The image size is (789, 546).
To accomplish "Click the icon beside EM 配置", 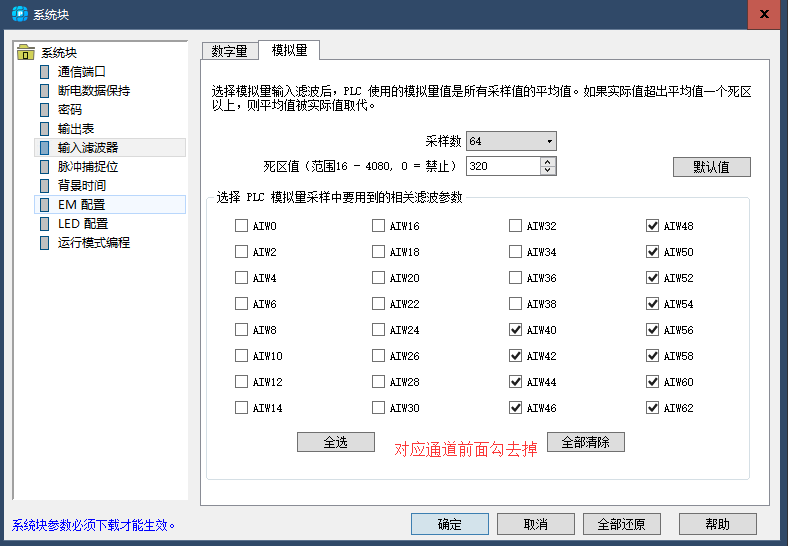I will click(x=45, y=205).
